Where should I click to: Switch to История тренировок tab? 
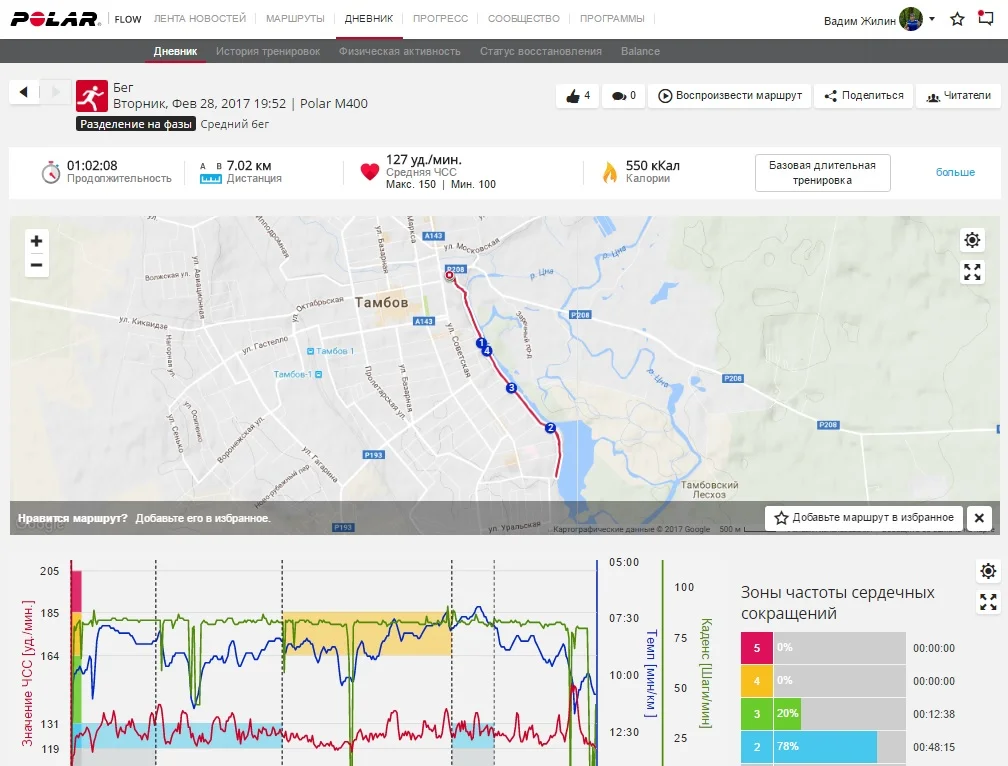click(268, 51)
